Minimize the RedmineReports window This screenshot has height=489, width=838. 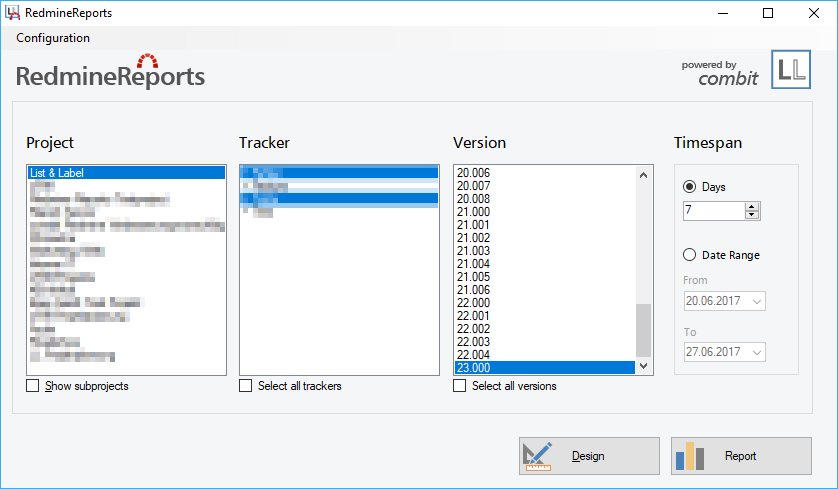pyautogui.click(x=723, y=13)
